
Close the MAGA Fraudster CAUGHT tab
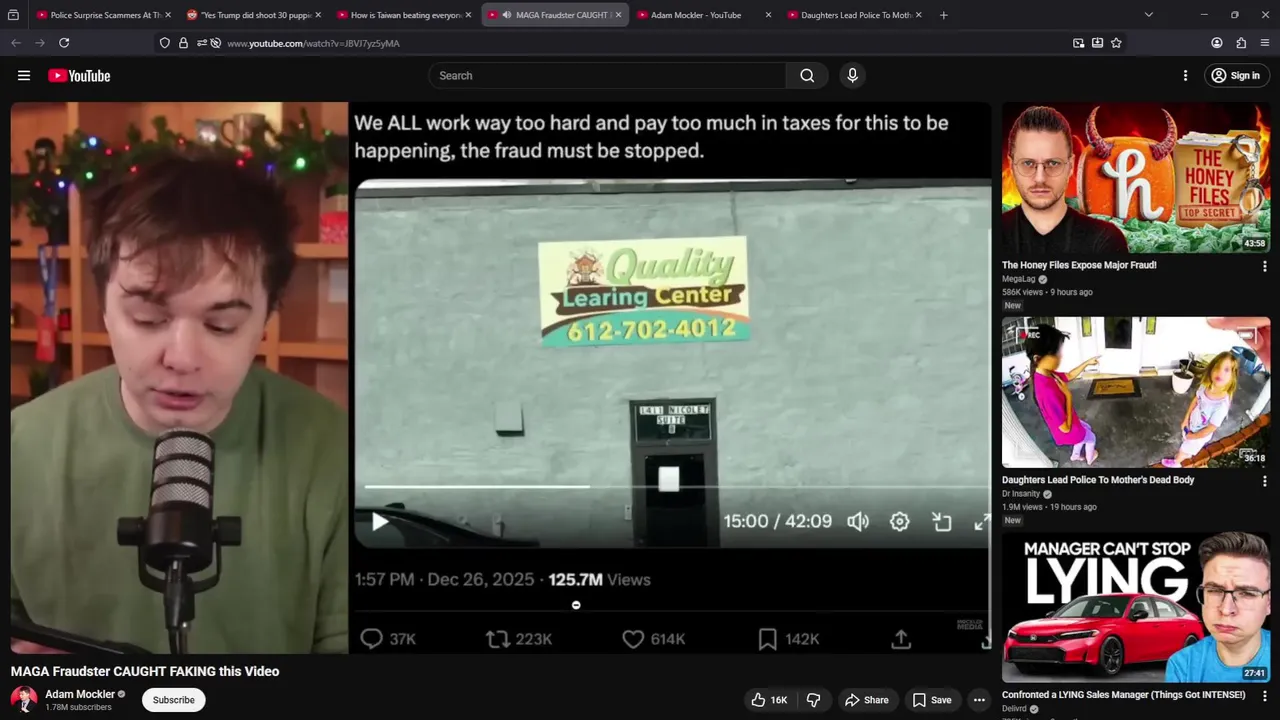tap(618, 15)
